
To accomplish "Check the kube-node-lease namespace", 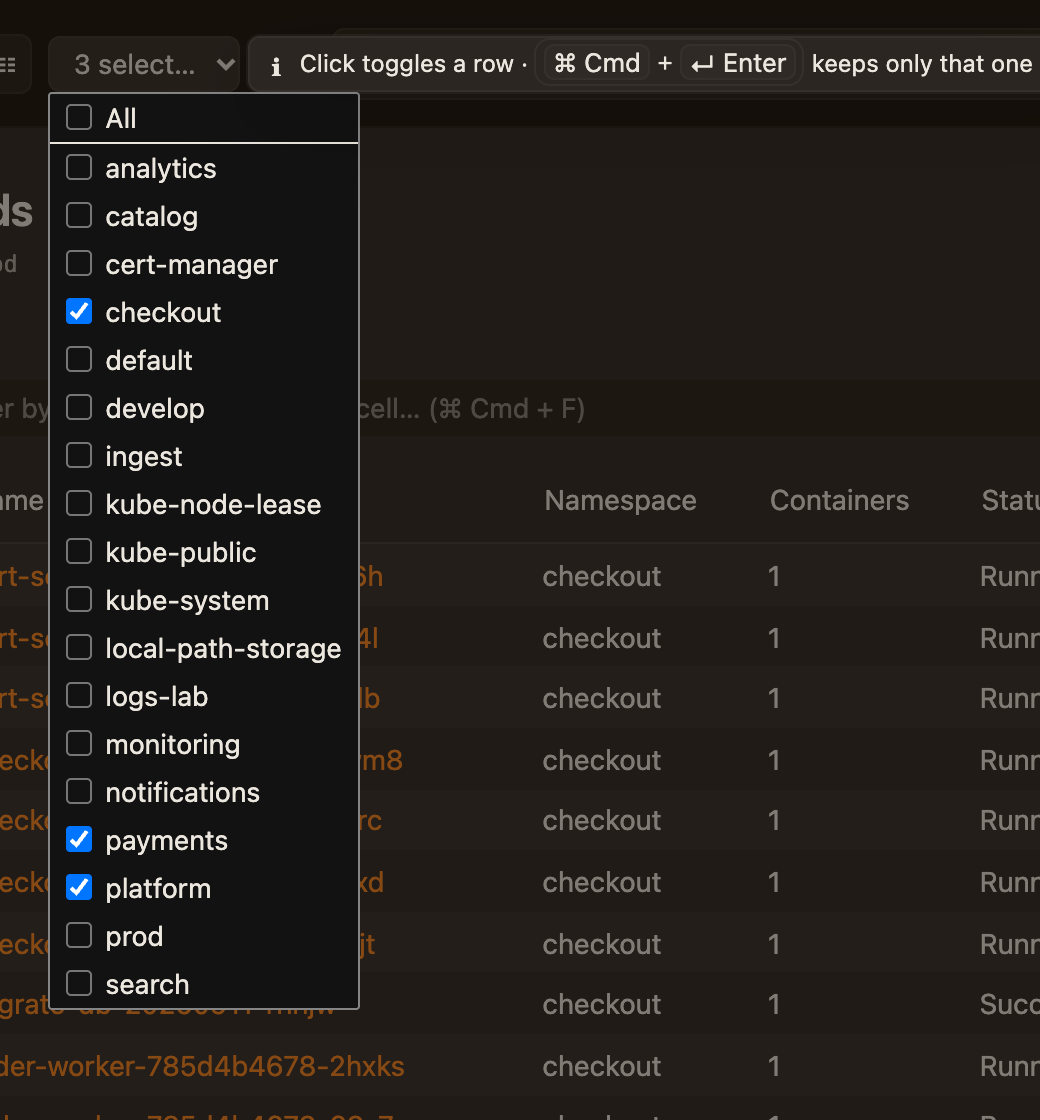I will tap(79, 504).
